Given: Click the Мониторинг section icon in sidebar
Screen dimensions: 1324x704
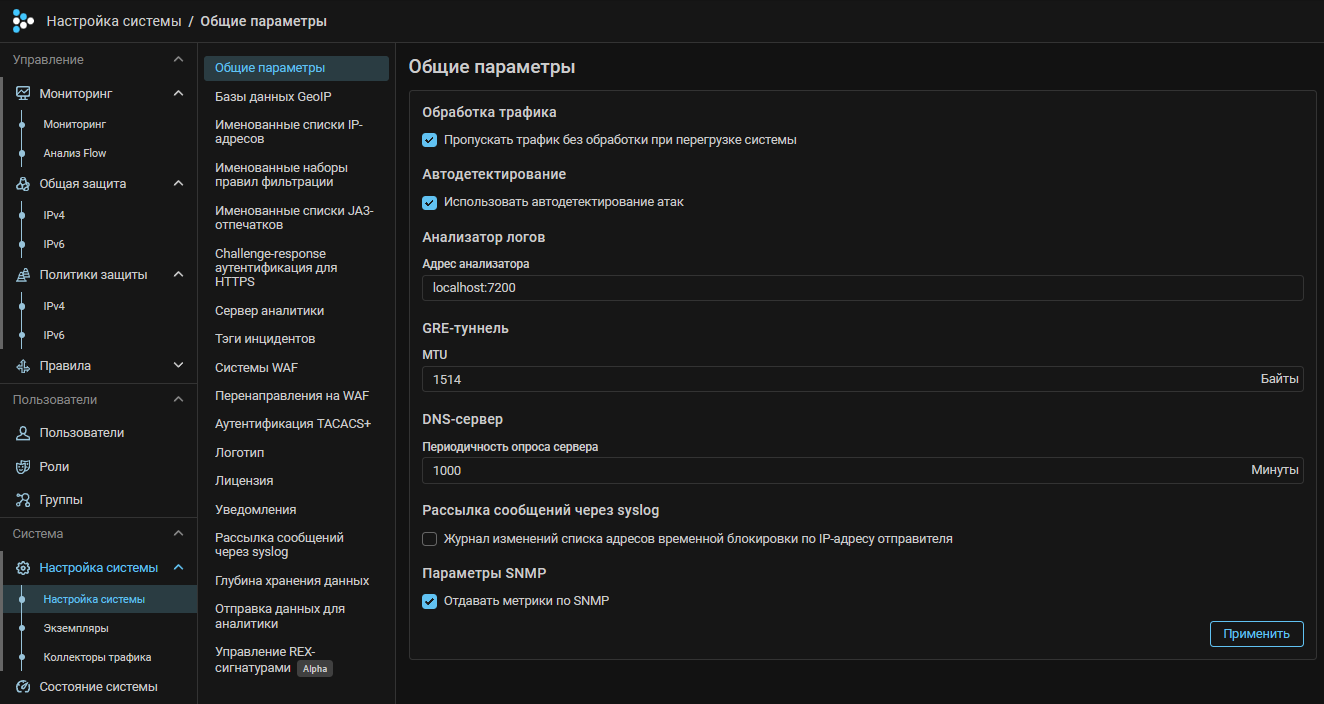Looking at the screenshot, I should [x=23, y=93].
